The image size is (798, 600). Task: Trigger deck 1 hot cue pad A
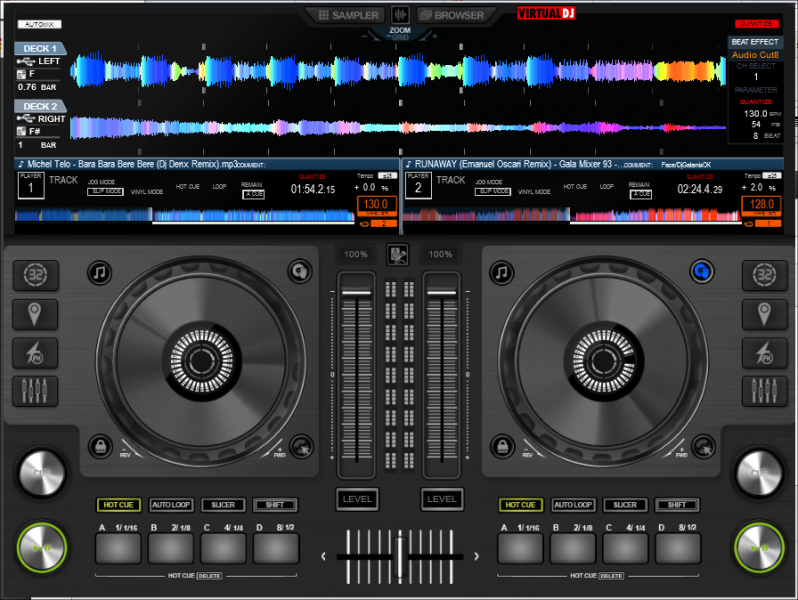pyautogui.click(x=118, y=548)
